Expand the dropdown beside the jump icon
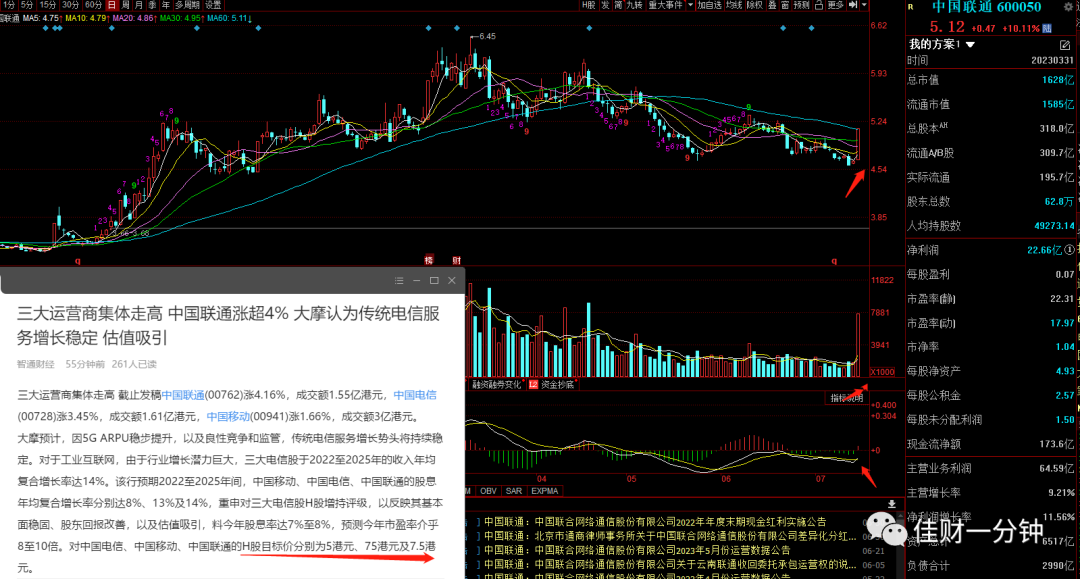Screen dimensions: 1080x579 (x=864, y=5)
